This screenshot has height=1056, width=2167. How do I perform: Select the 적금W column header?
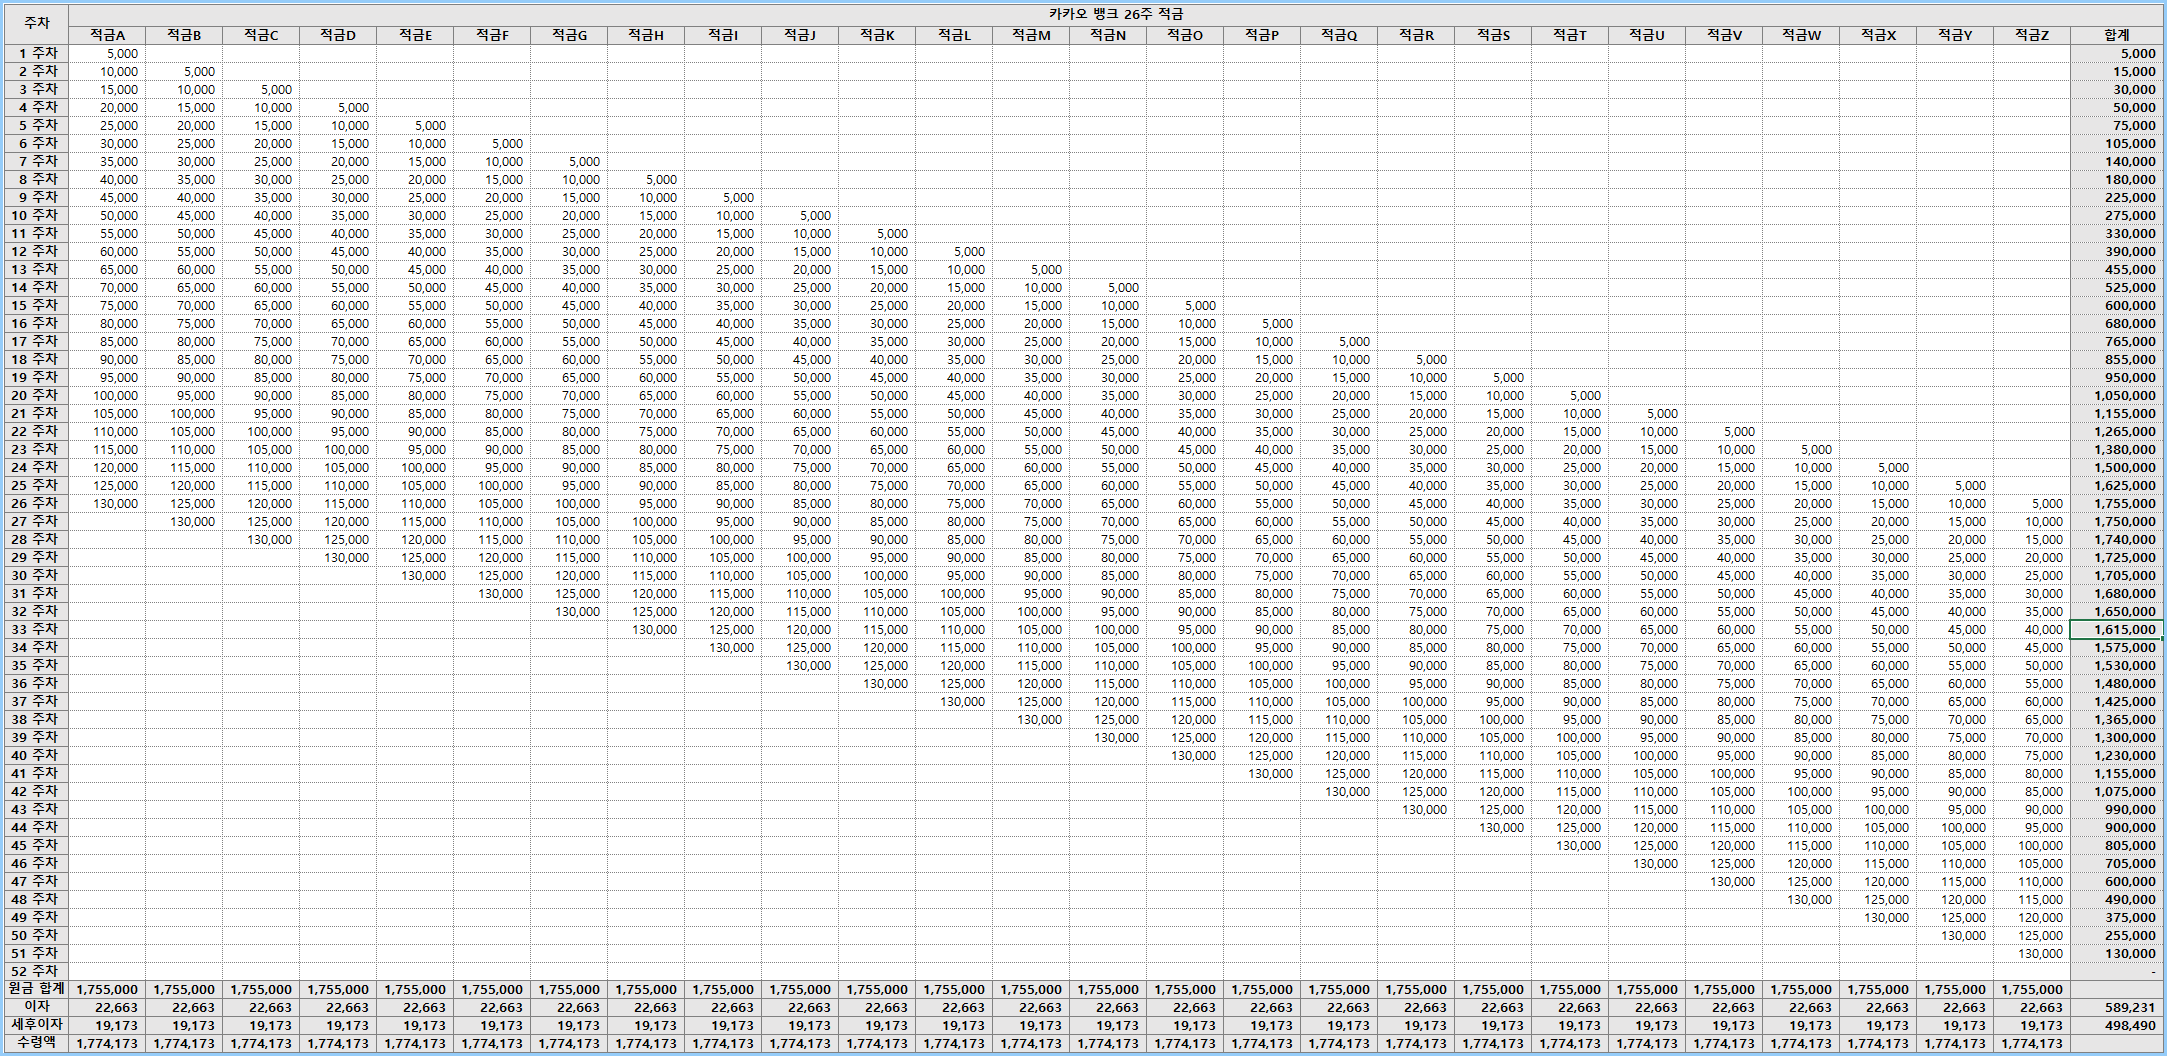[1801, 35]
